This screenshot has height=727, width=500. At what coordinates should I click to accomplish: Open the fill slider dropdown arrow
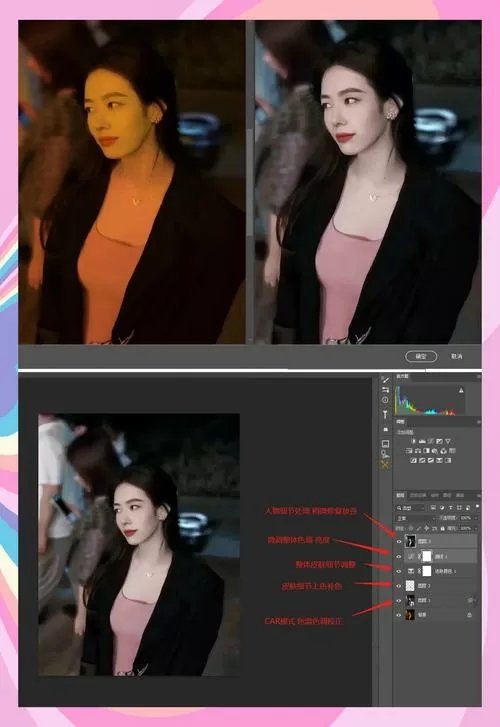(476, 529)
